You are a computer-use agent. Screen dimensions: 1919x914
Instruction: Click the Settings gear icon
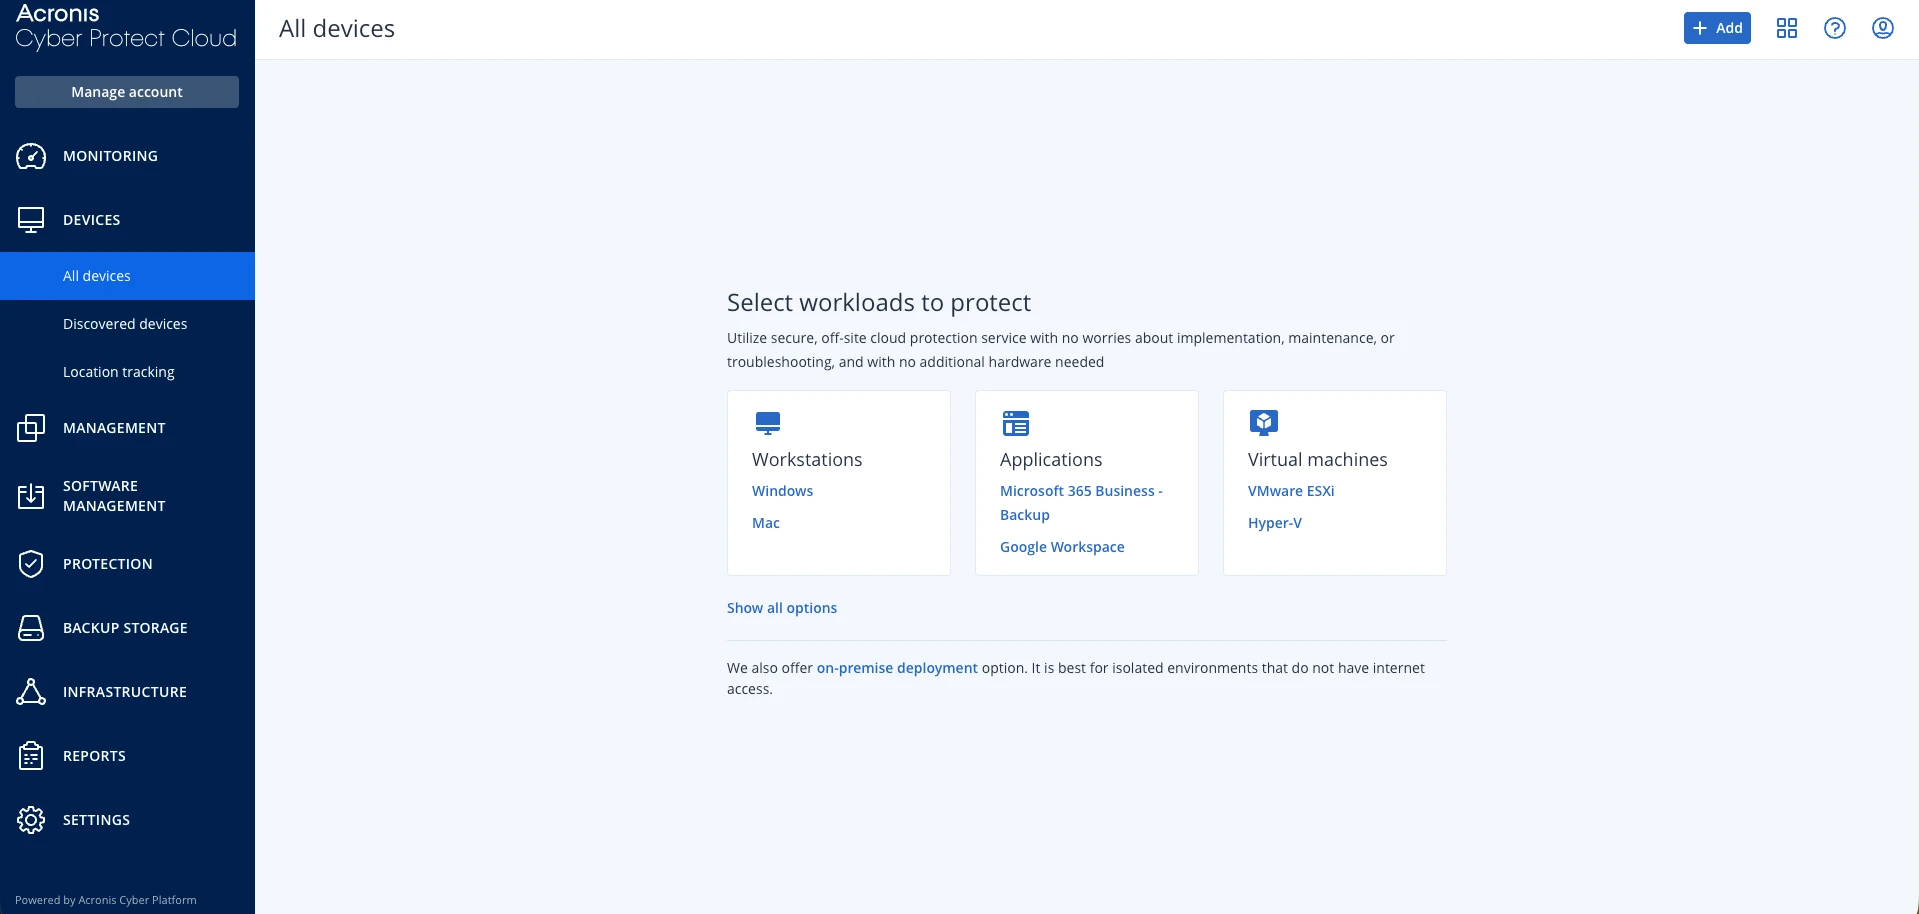31,820
